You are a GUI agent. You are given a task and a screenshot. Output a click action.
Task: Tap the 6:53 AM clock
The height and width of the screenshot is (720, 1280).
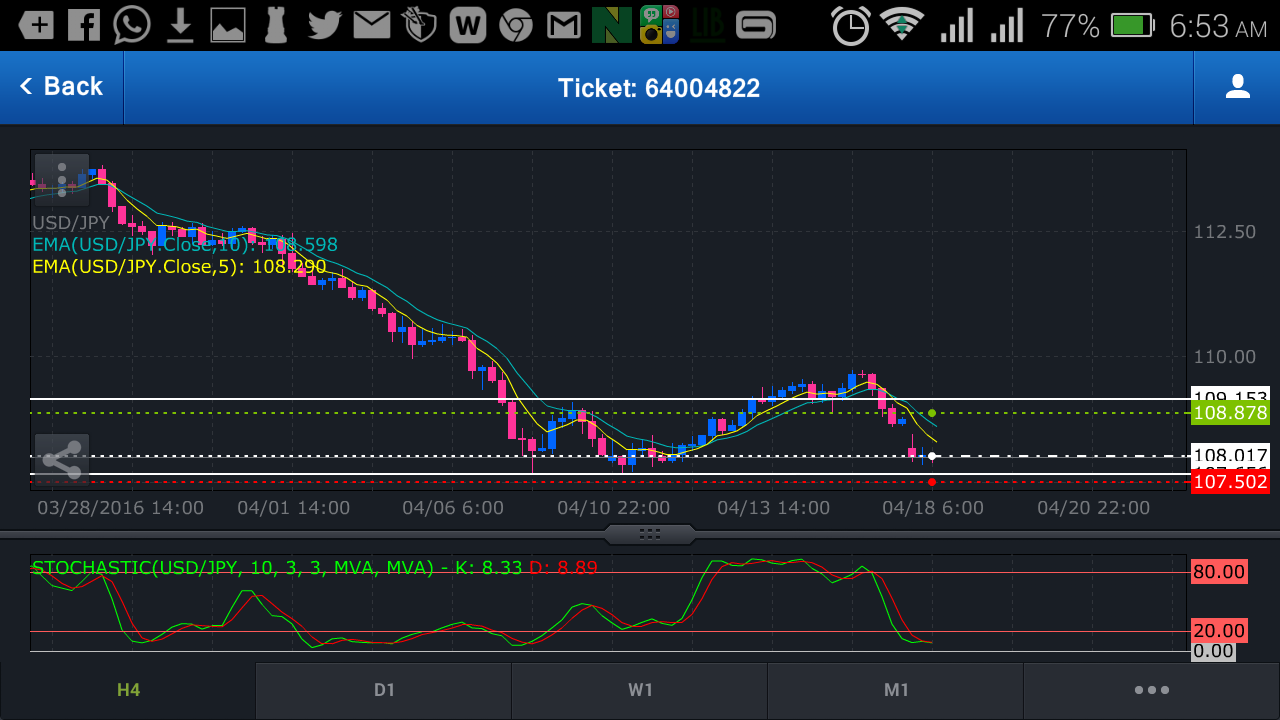coord(1217,26)
